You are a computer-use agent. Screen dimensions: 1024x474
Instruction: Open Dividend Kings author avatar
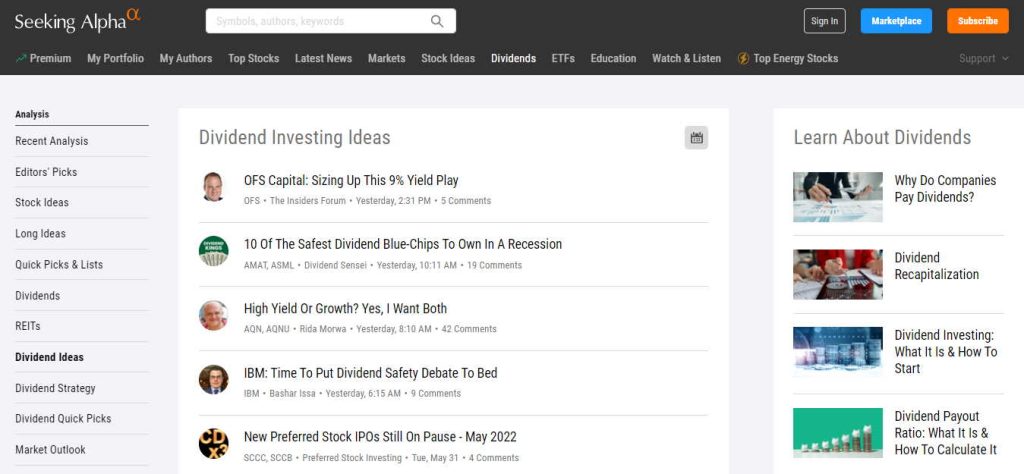pyautogui.click(x=213, y=251)
